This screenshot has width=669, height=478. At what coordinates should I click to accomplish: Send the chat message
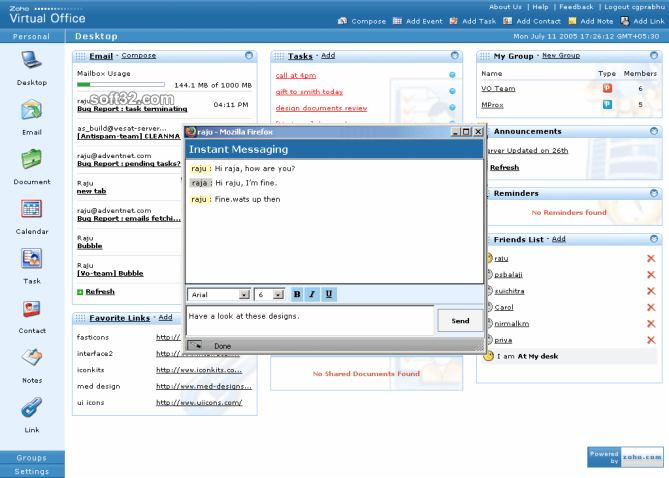460,321
